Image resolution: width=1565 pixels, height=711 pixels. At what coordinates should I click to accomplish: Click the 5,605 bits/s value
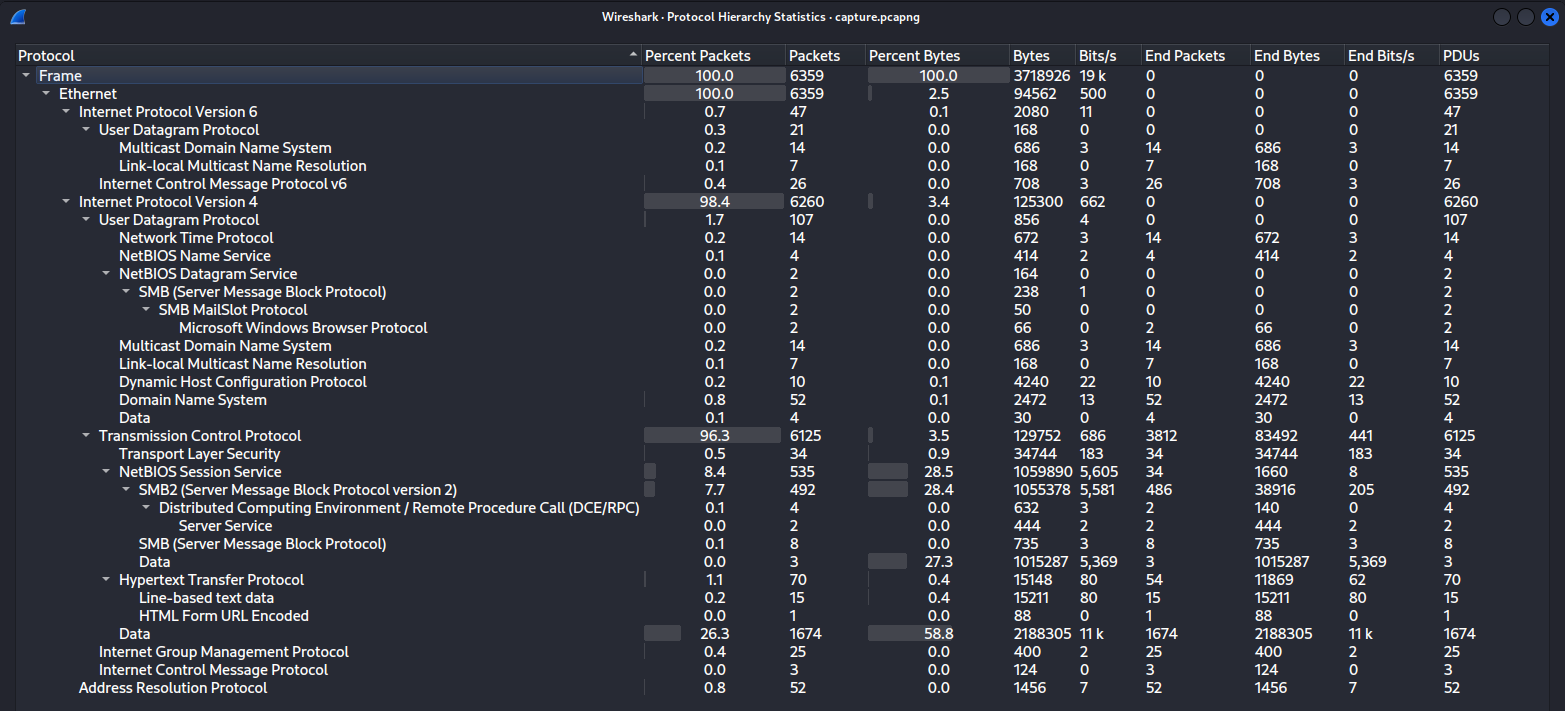click(x=1097, y=472)
